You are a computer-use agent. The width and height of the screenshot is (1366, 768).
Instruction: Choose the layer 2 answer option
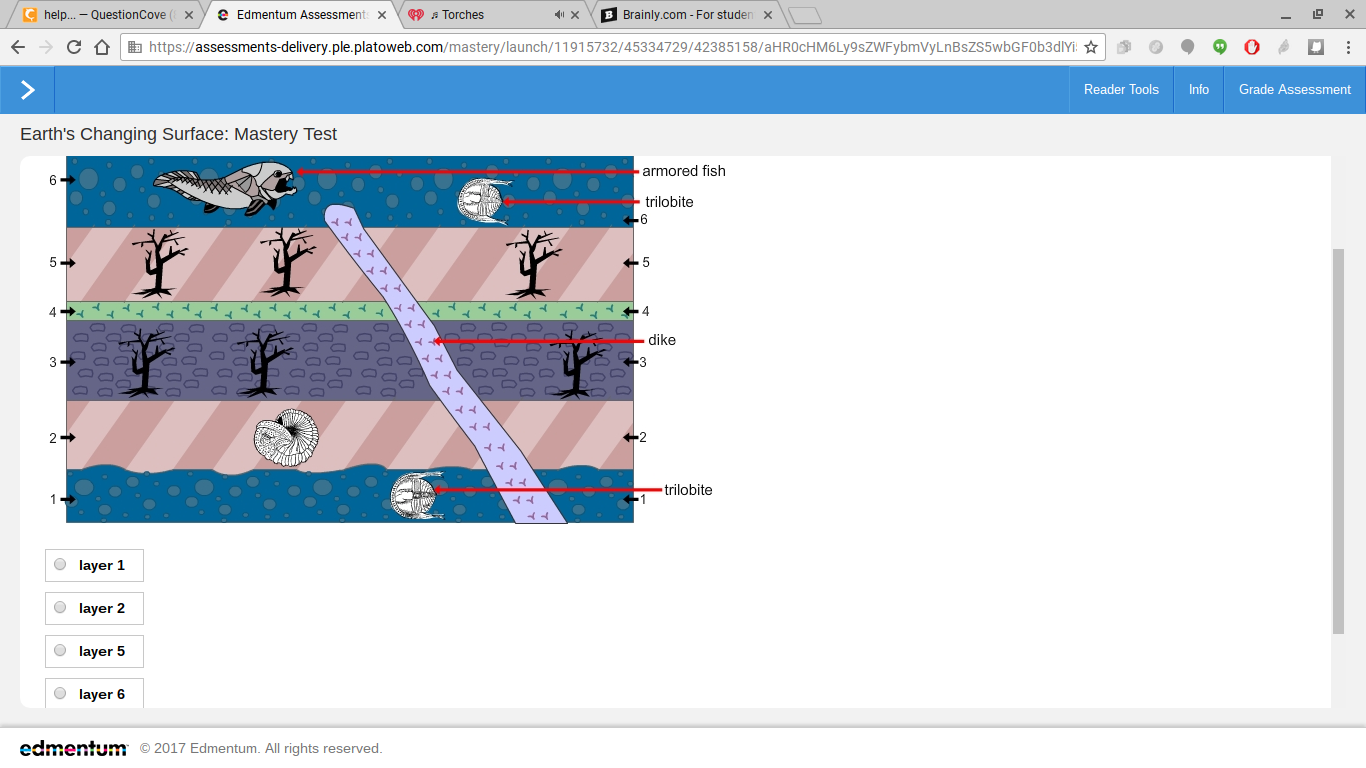pyautogui.click(x=94, y=608)
